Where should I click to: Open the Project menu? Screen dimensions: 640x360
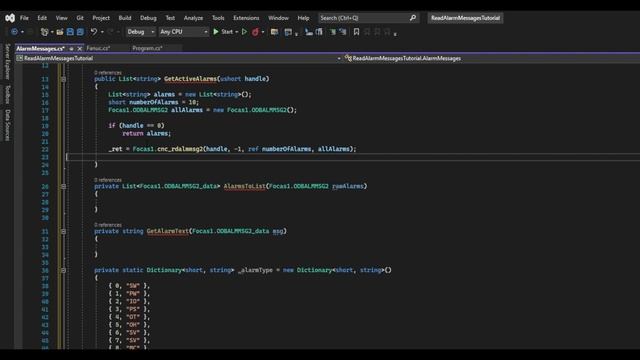pyautogui.click(x=101, y=18)
